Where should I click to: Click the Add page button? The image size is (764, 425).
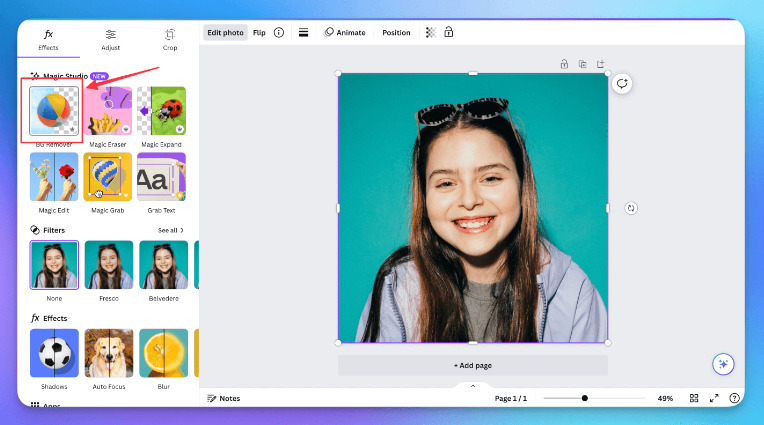pos(472,365)
